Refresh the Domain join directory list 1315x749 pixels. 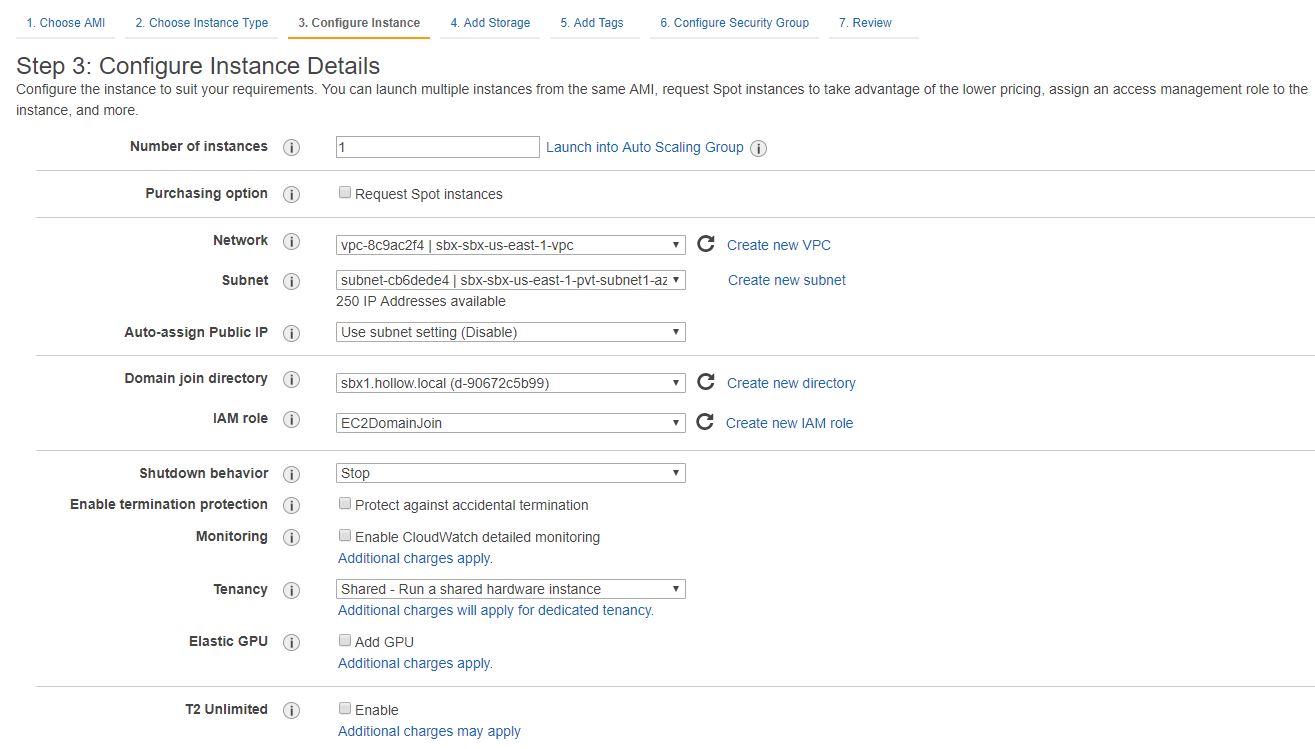706,382
